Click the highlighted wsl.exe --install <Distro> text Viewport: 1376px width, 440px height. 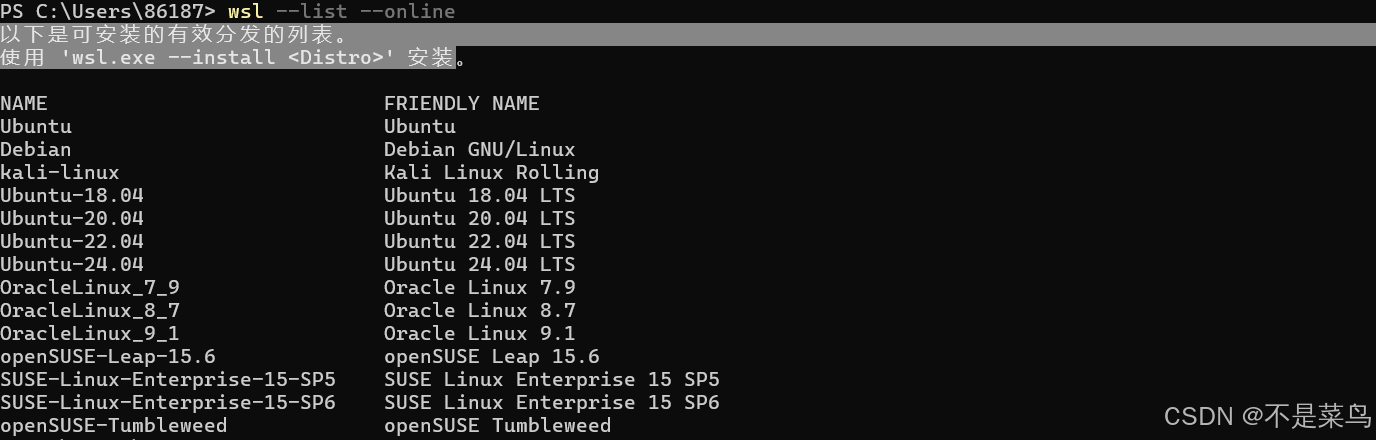point(228,57)
